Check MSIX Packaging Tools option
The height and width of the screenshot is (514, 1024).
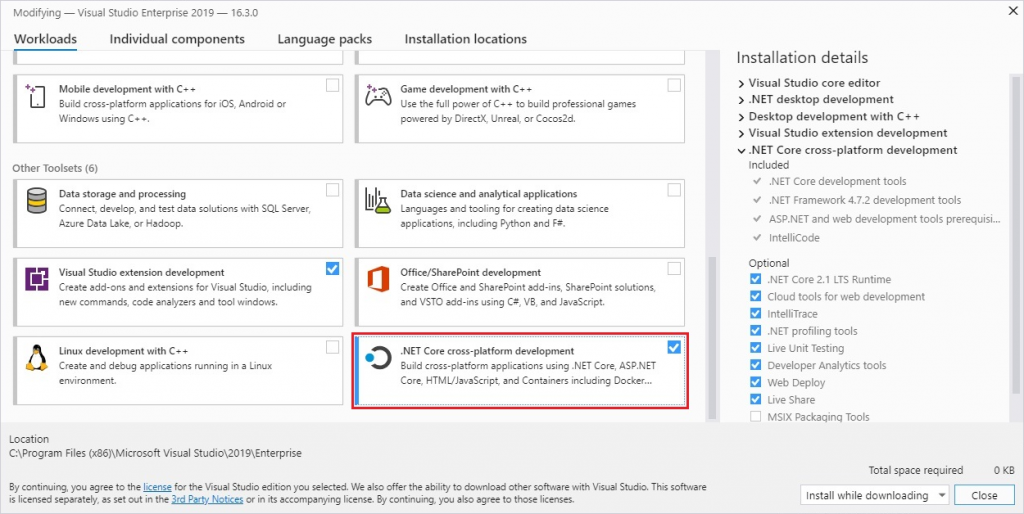[x=756, y=417]
